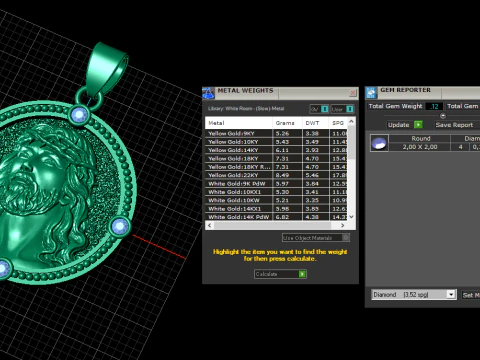Select the White Gold:14K PdW row
480x360 pixels.
pyautogui.click(x=277, y=217)
